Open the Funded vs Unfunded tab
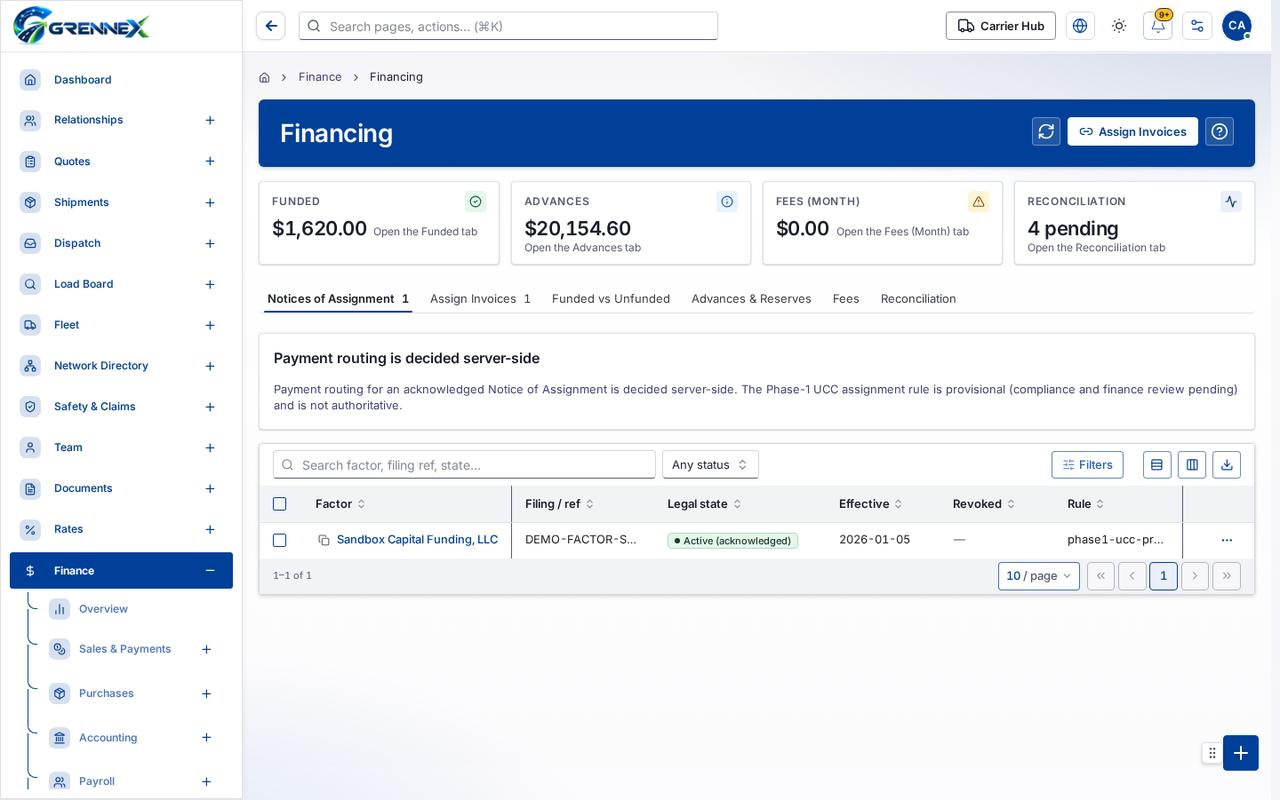 pos(611,299)
